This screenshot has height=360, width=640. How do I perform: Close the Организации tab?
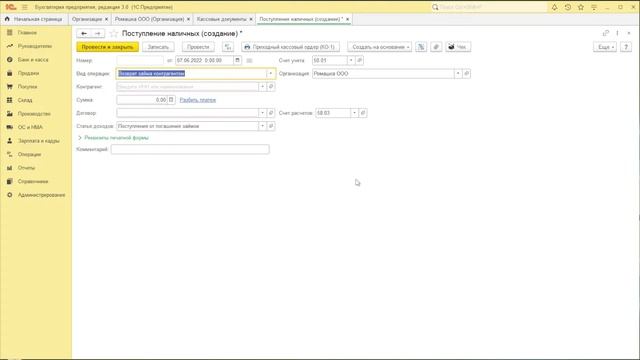pyautogui.click(x=107, y=19)
